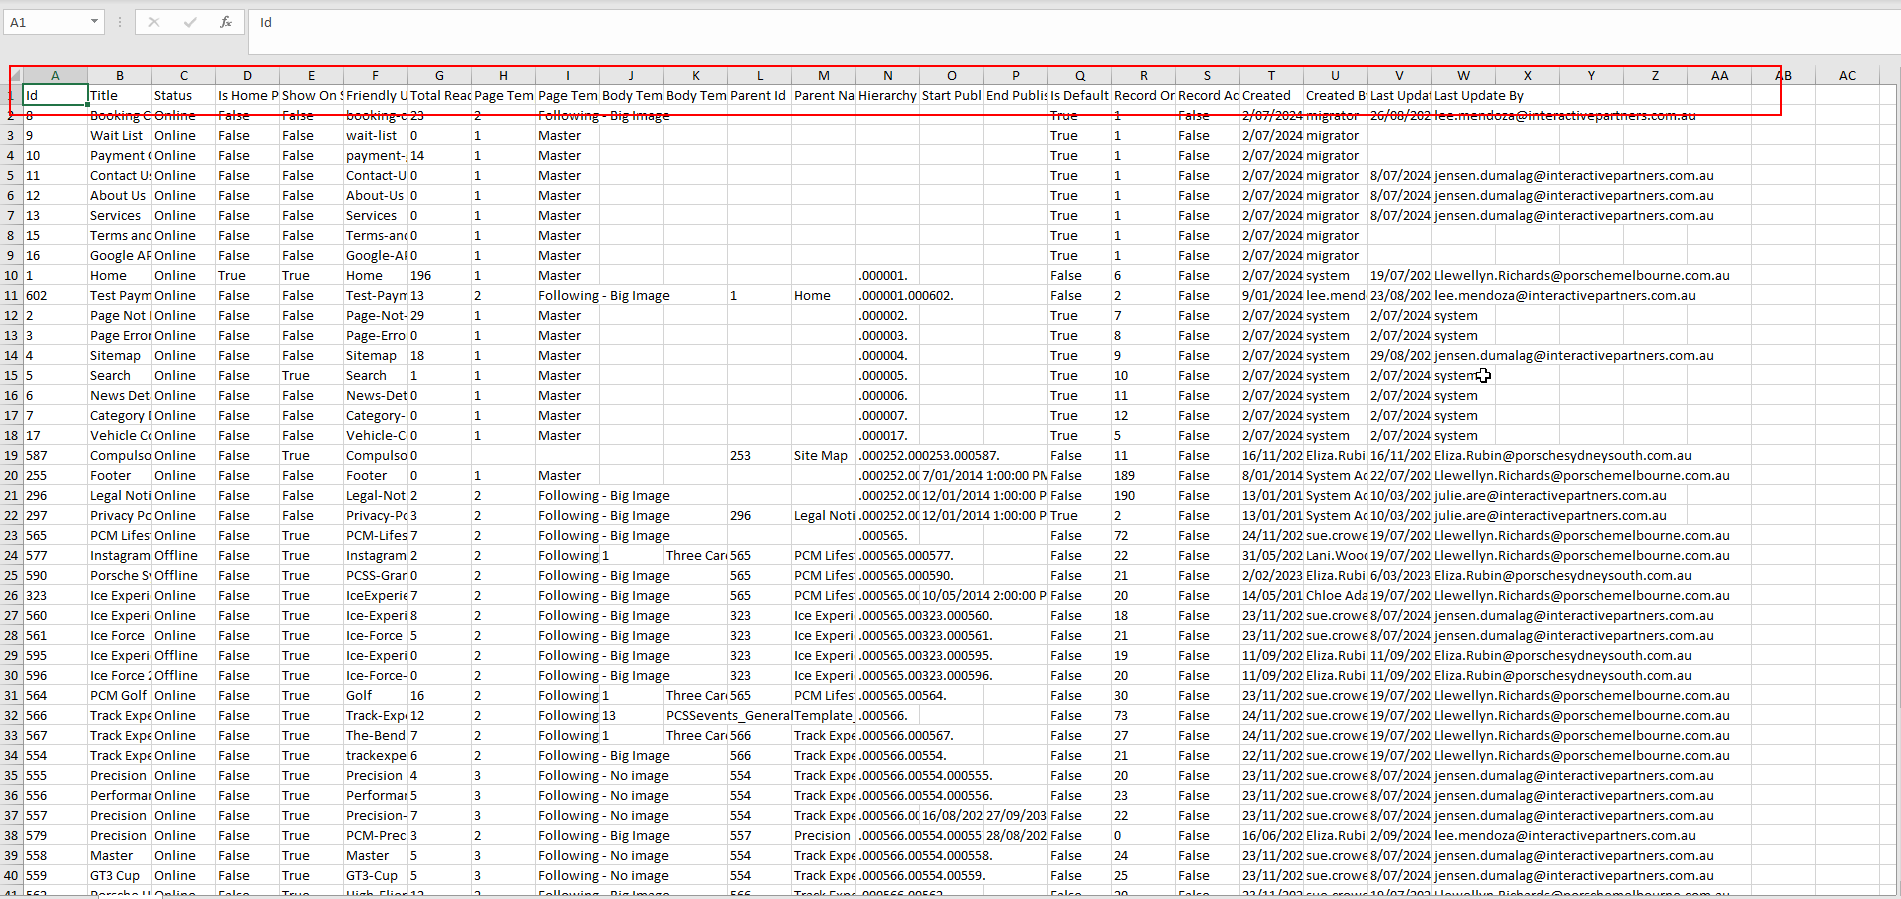Screen dimensions: 1901x899
Task: Click the Id cell showing 602
Action: 55,295
